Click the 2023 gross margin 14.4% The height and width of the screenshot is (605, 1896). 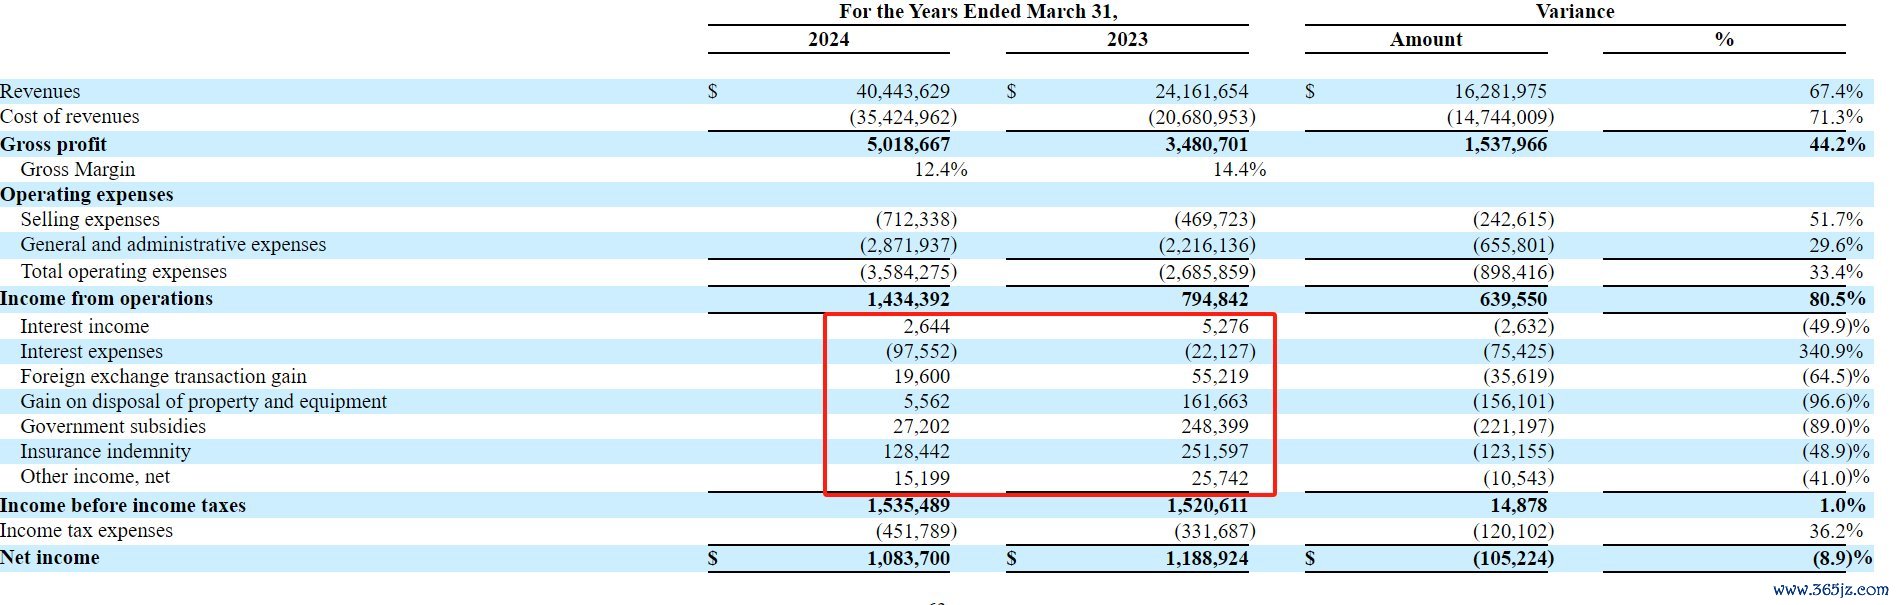tap(1239, 170)
